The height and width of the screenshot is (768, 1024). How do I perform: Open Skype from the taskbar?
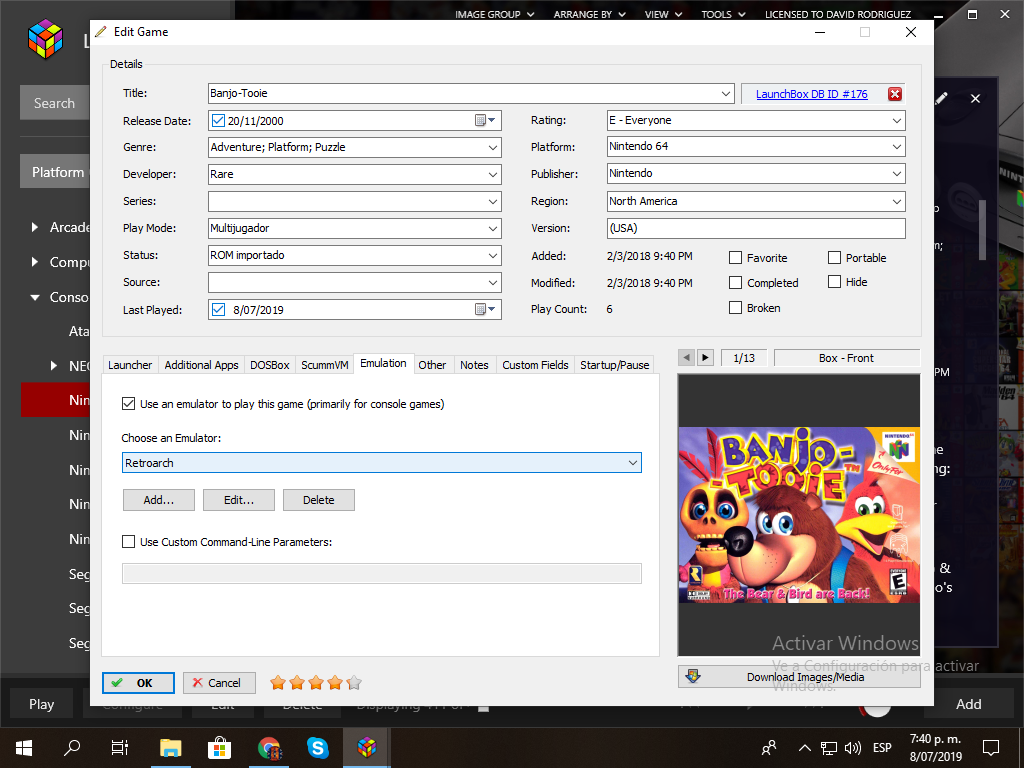[x=317, y=747]
